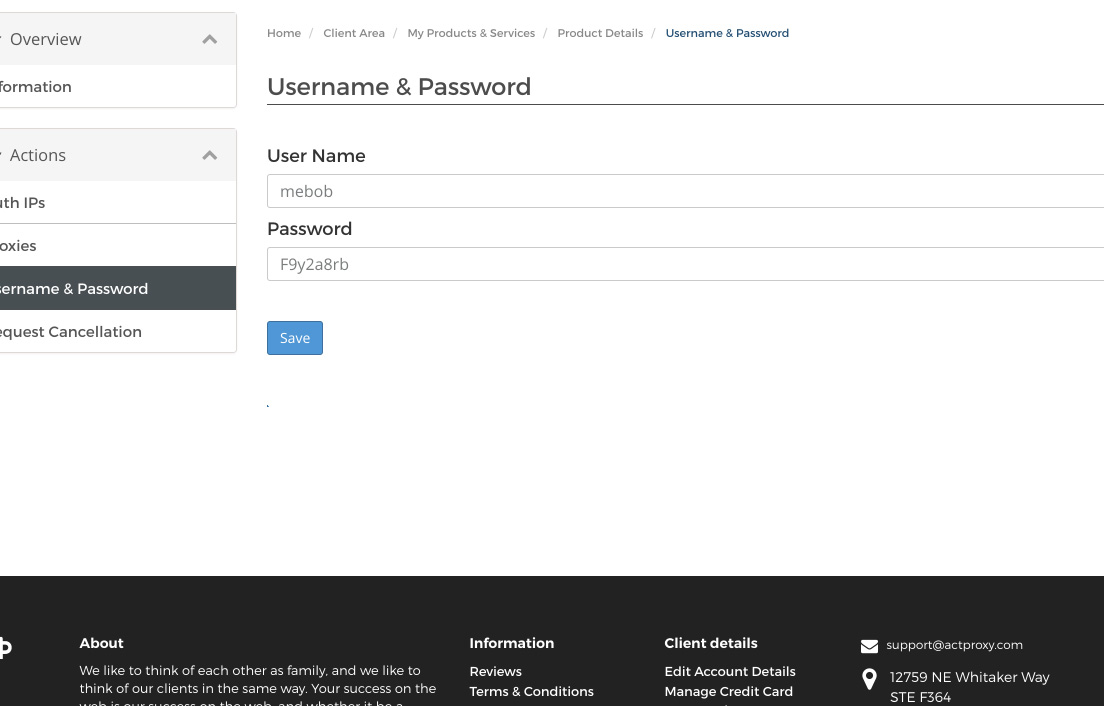Open Auth IPs in sidebar
Viewport: 1104px width, 706px height.
click(23, 203)
